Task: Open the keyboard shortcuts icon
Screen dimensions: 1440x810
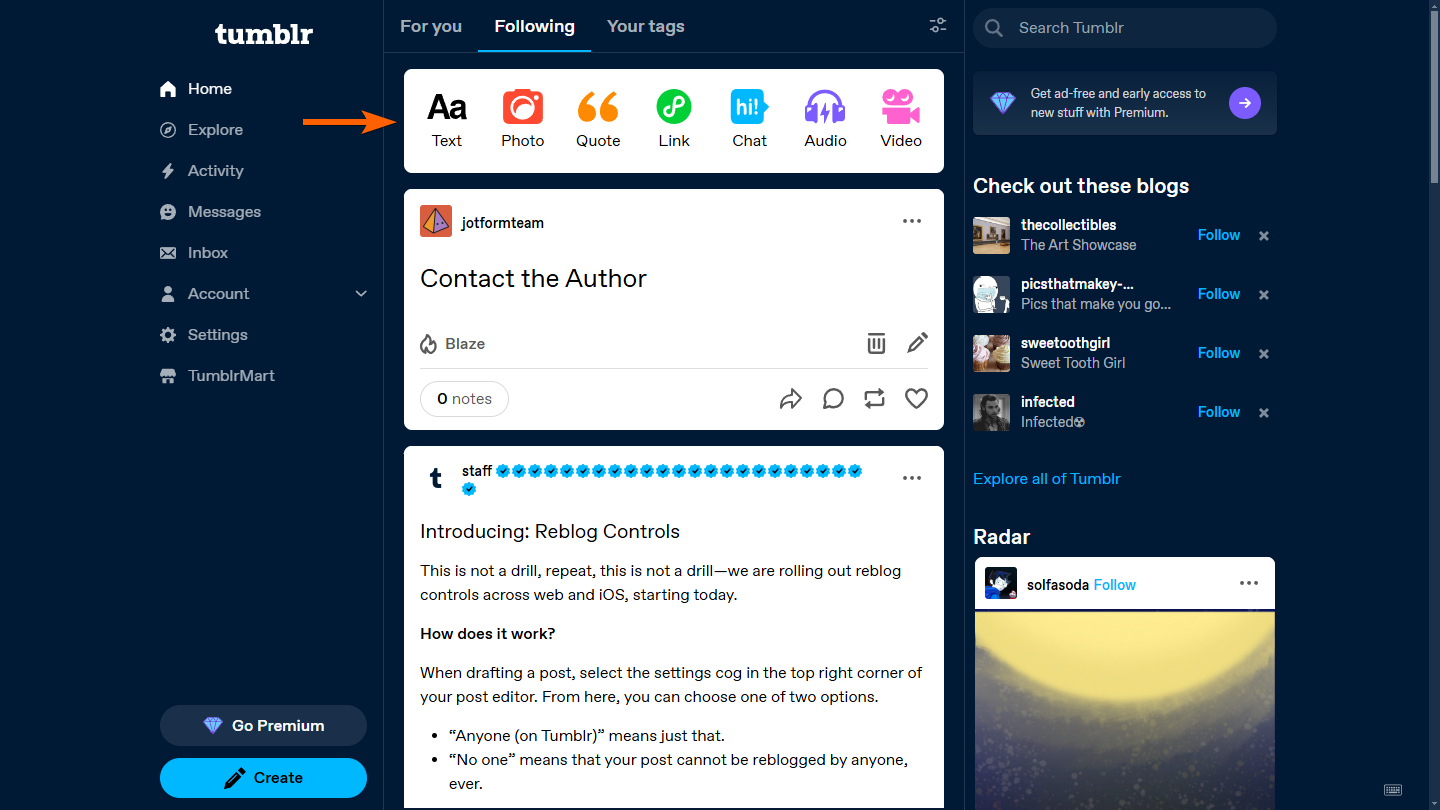Action: pos(1393,790)
